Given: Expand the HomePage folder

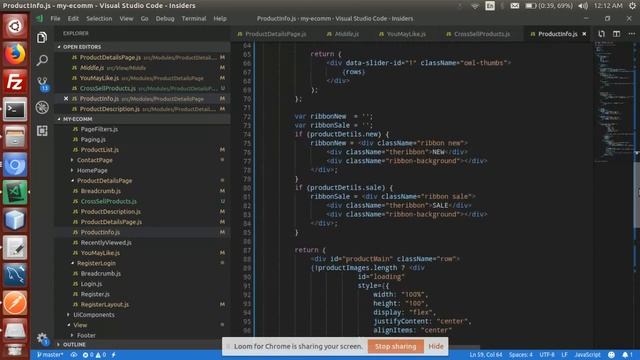Looking at the screenshot, I should (x=92, y=170).
